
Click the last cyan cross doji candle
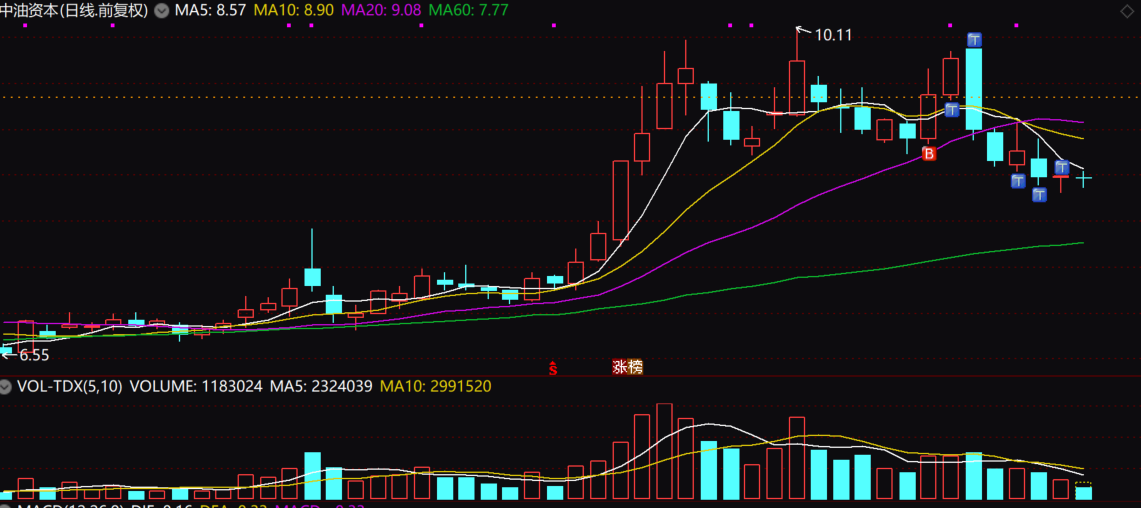click(1084, 177)
